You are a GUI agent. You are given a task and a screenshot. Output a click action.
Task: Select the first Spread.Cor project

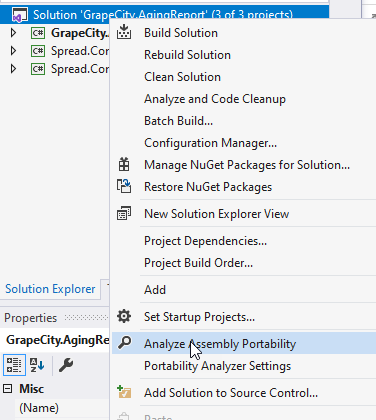(x=80, y=51)
